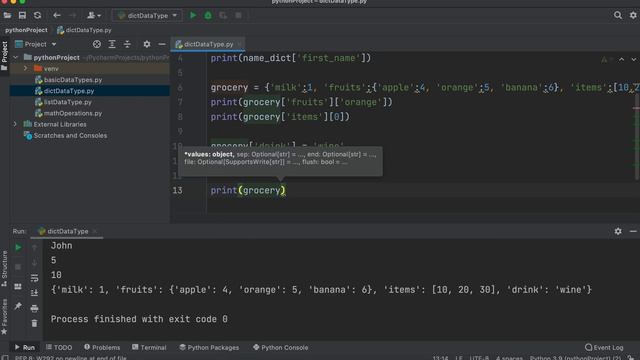Screen dimensions: 640x360
Task: Open the Event Log
Action: (x=604, y=347)
